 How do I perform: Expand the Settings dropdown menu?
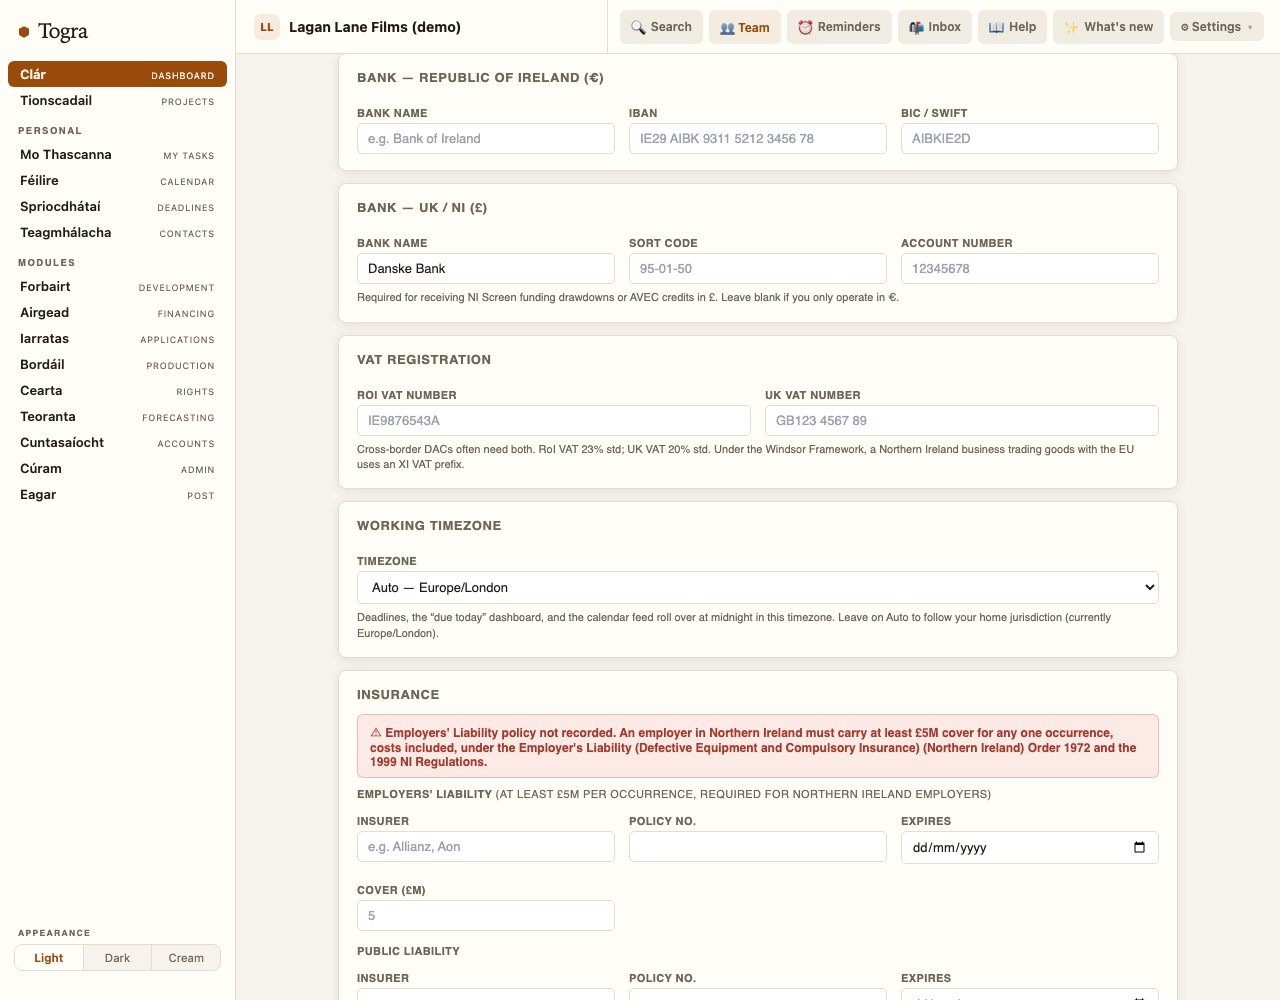[1216, 27]
